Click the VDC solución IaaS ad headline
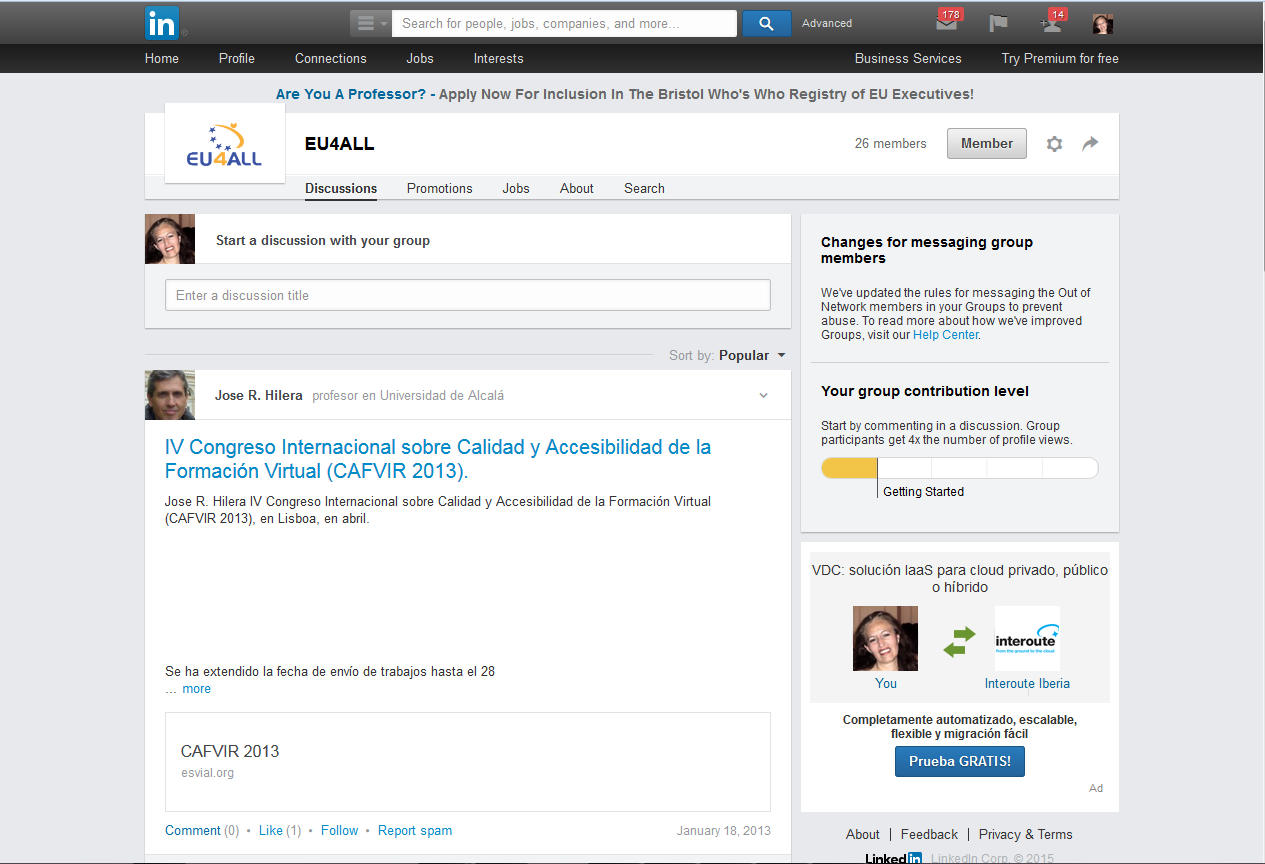 click(960, 579)
